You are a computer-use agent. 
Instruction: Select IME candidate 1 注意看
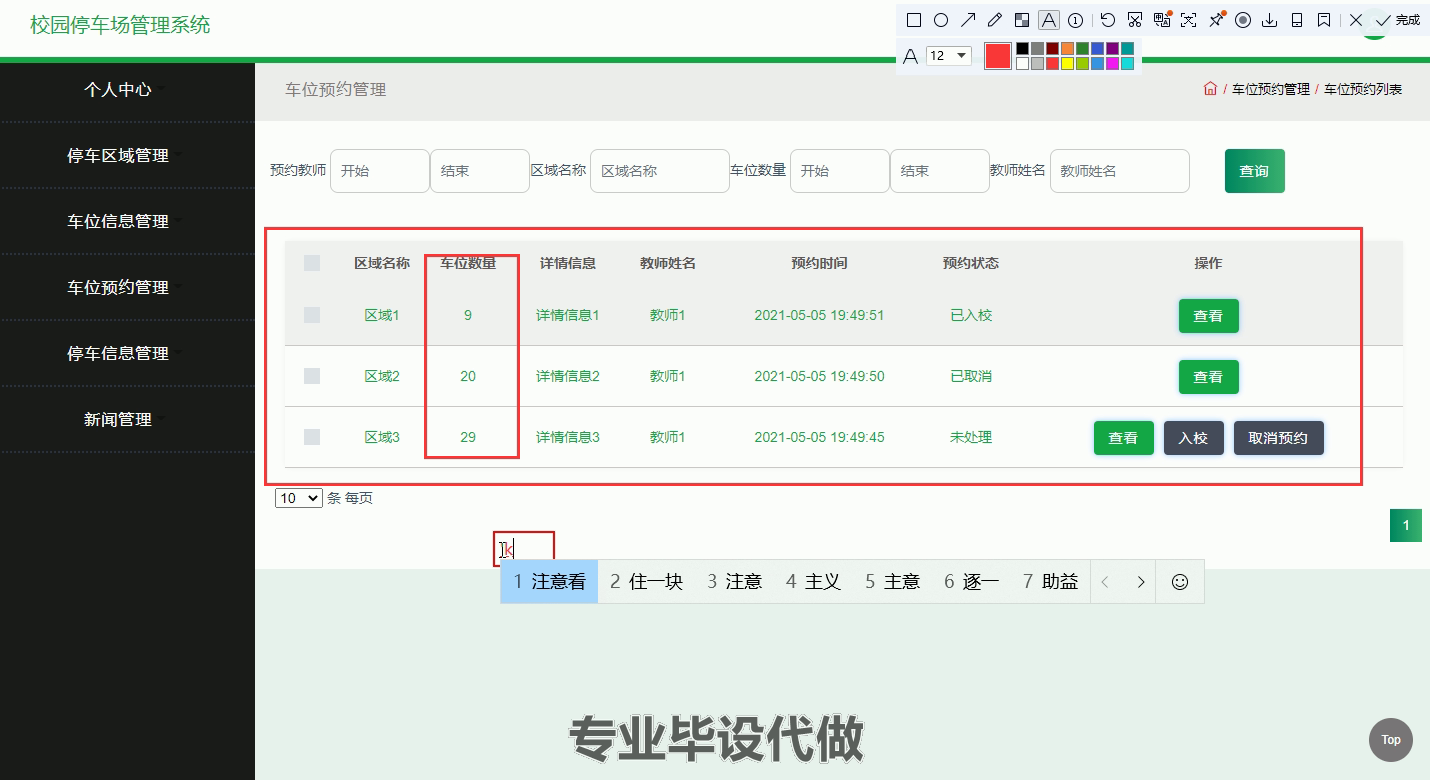click(549, 581)
